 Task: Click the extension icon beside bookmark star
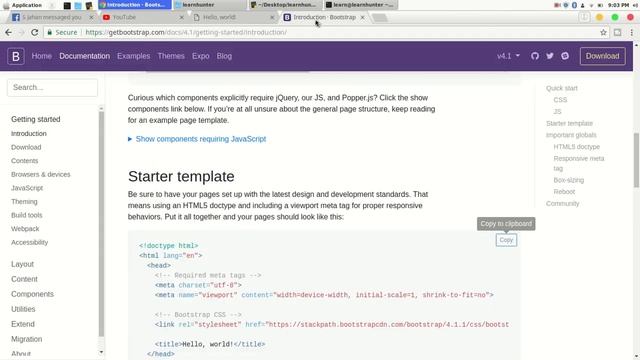click(618, 32)
